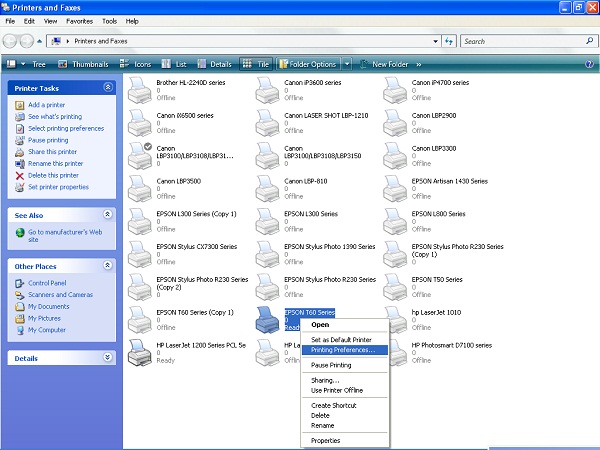
Task: Open the File menu
Action: [10, 21]
